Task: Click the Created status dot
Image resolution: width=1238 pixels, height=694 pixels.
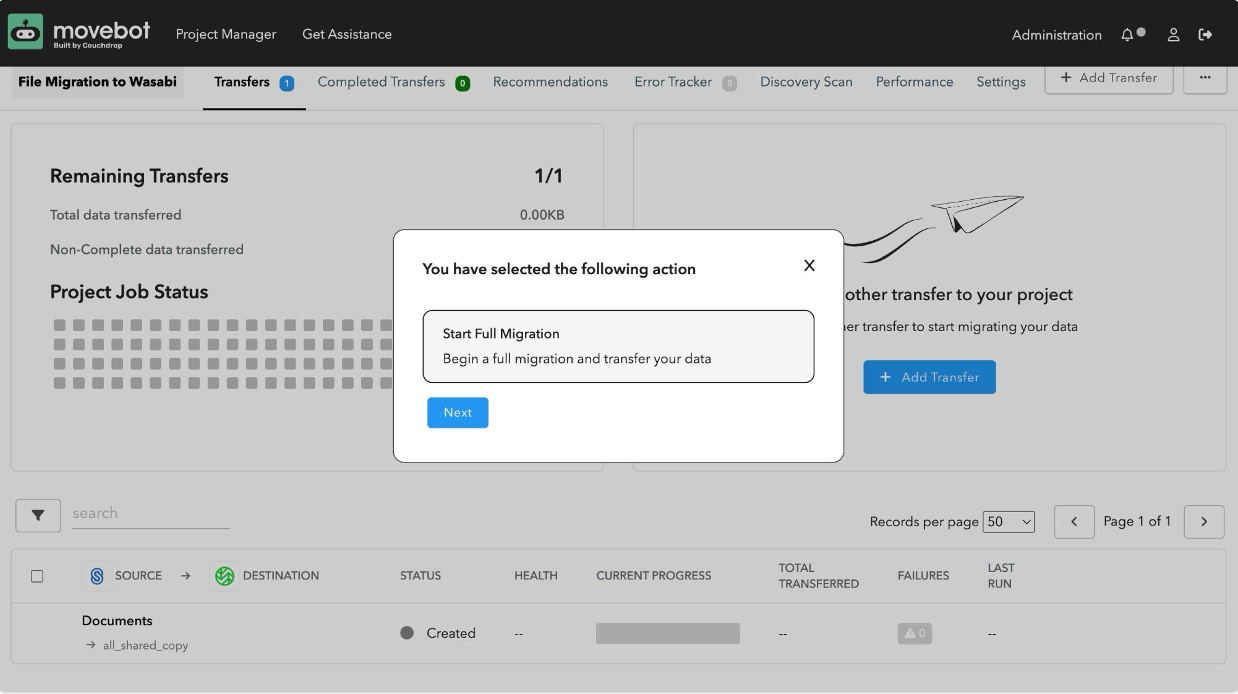Action: point(407,633)
